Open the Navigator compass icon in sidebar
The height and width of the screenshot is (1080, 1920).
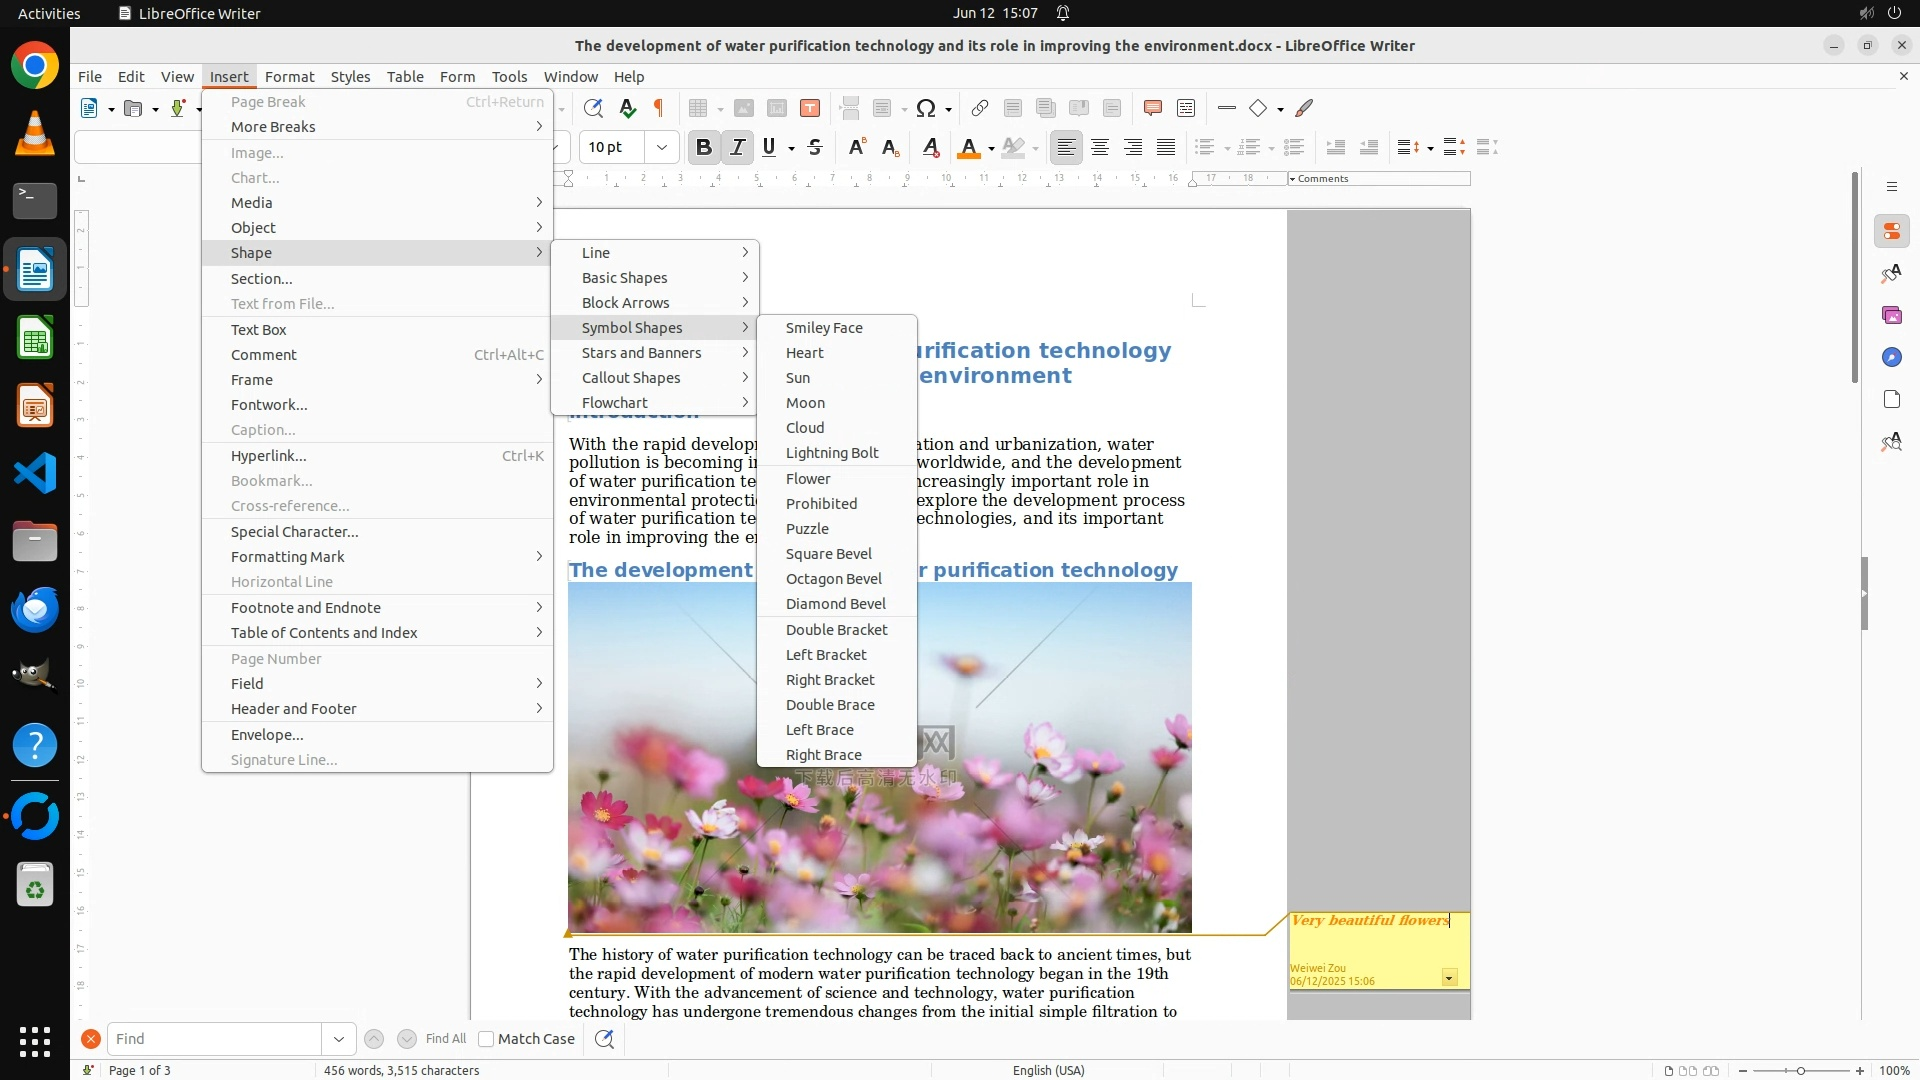point(1891,358)
